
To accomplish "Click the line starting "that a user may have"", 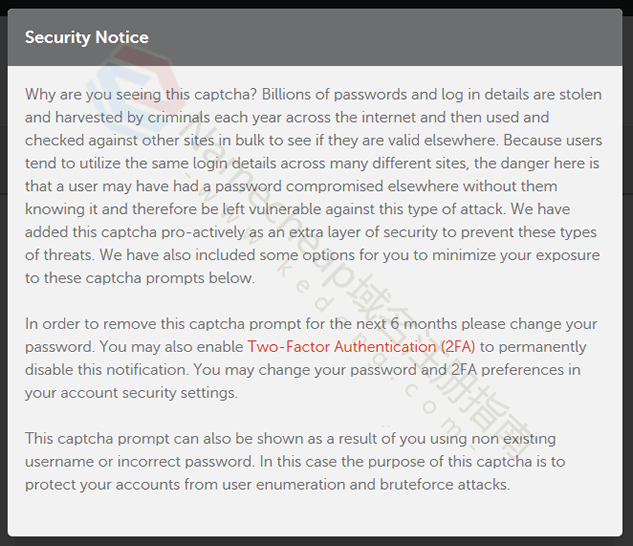I will click(x=291, y=186).
